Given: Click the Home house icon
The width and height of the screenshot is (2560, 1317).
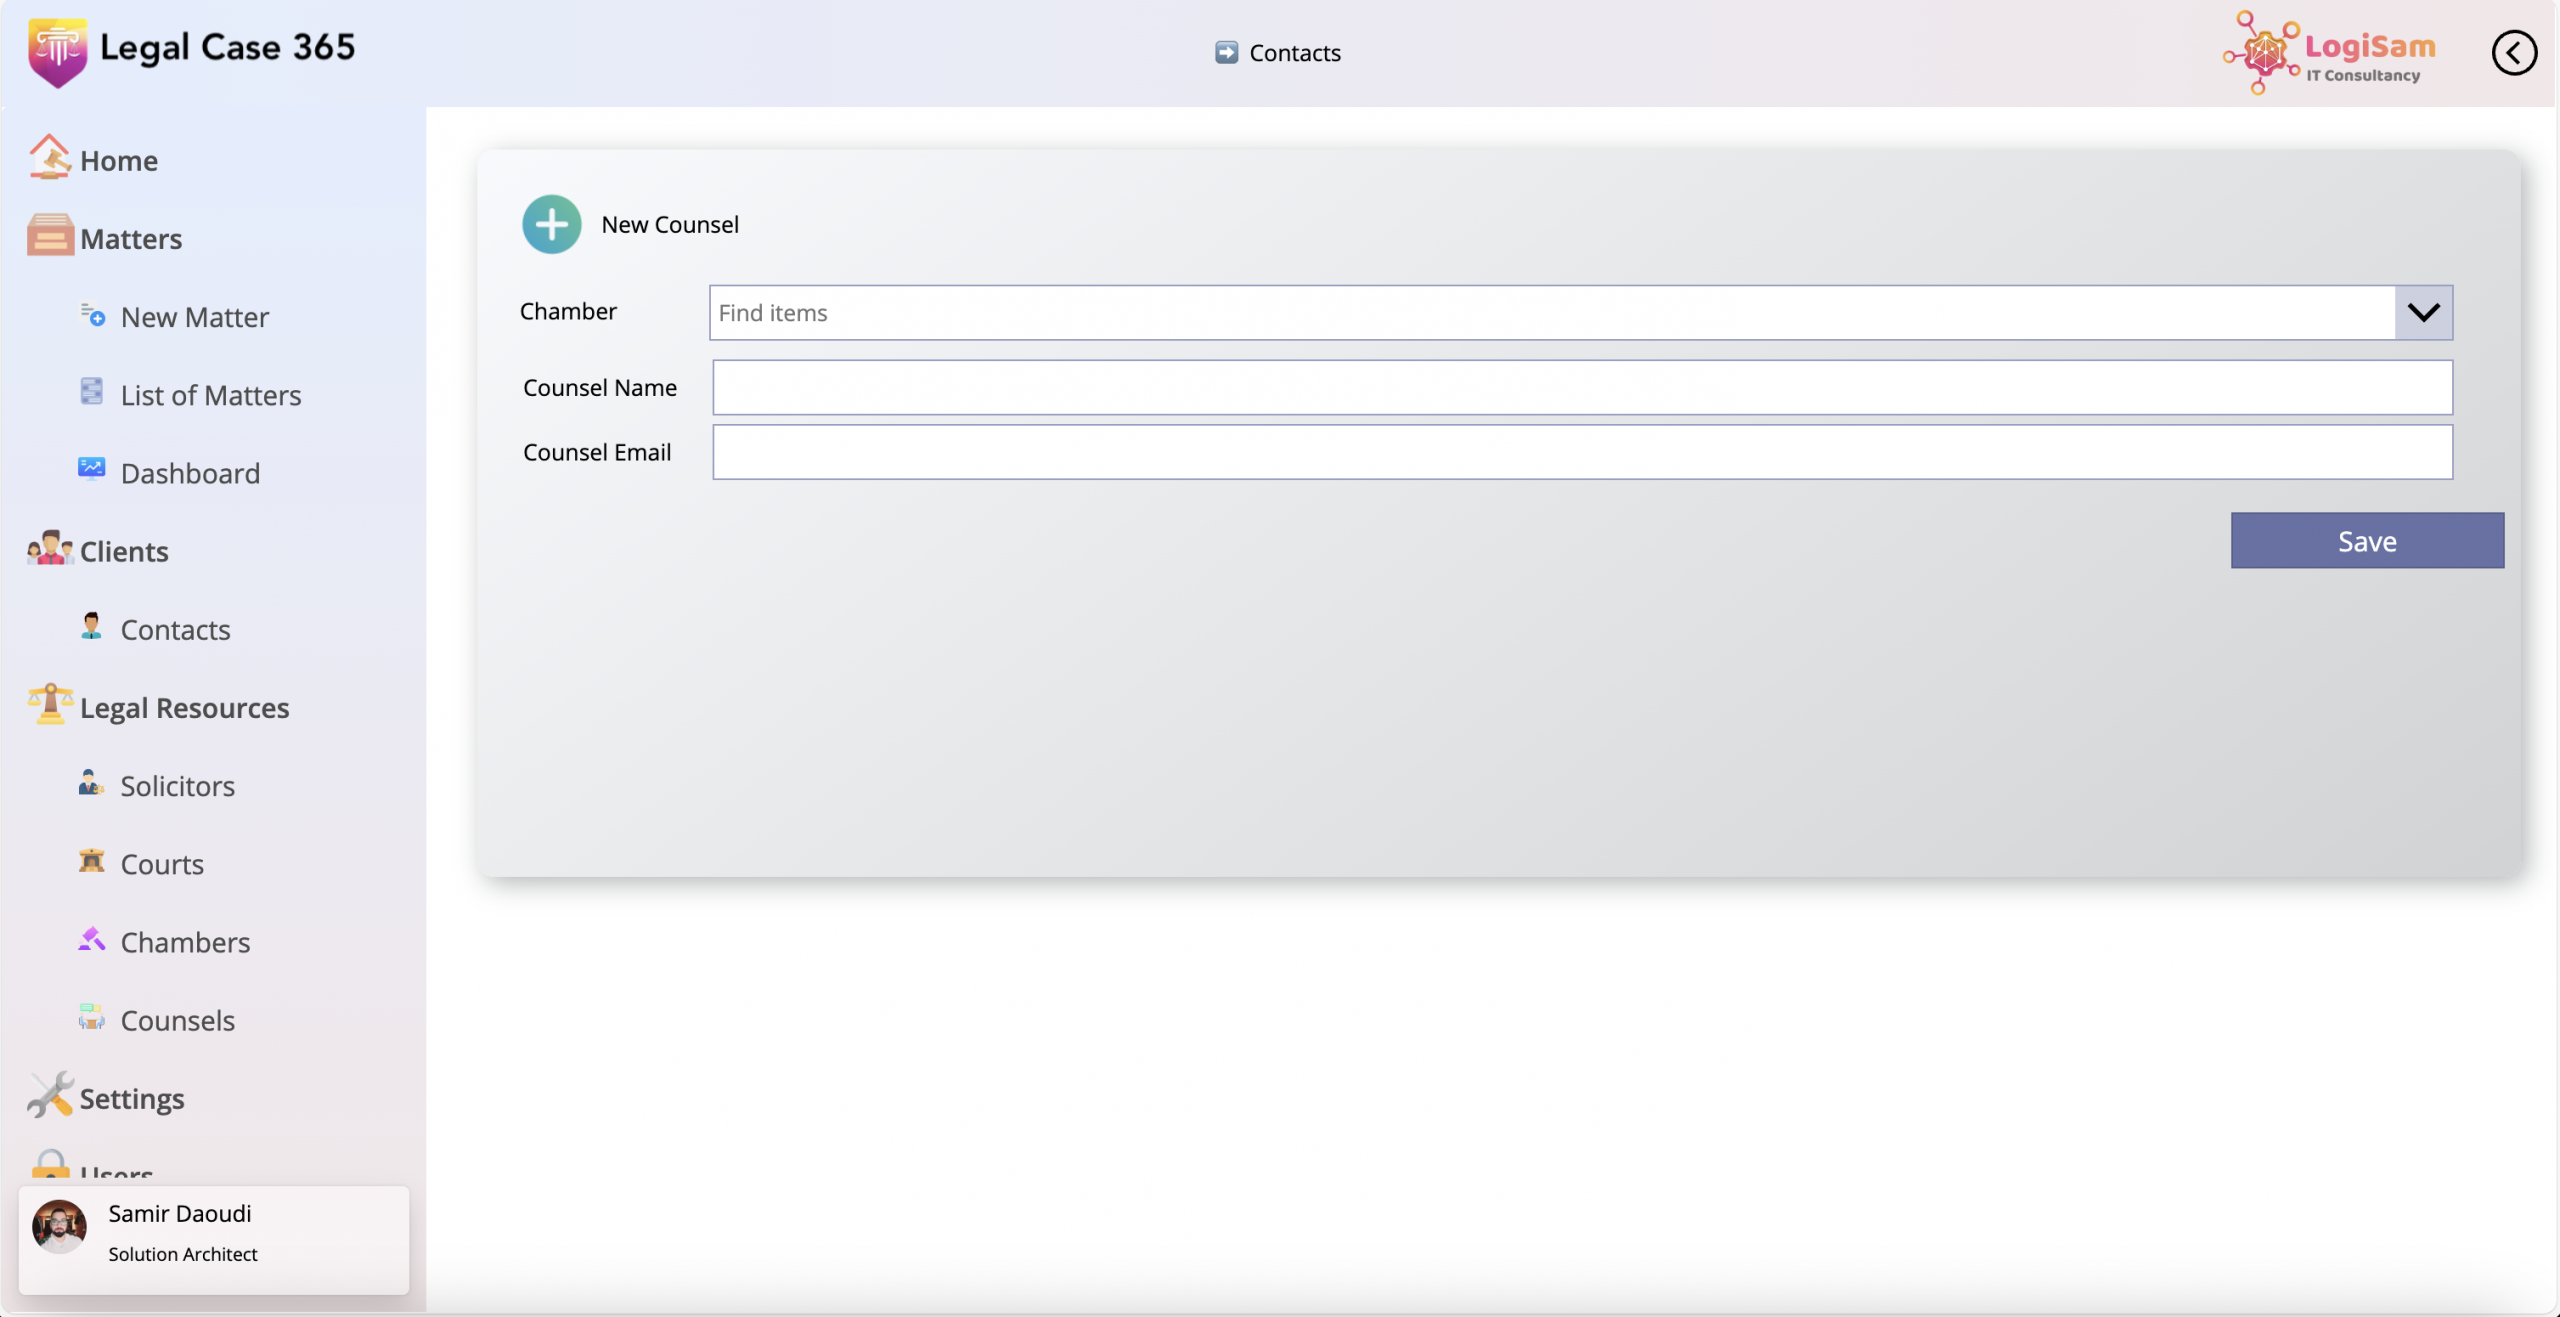Looking at the screenshot, I should click(49, 158).
